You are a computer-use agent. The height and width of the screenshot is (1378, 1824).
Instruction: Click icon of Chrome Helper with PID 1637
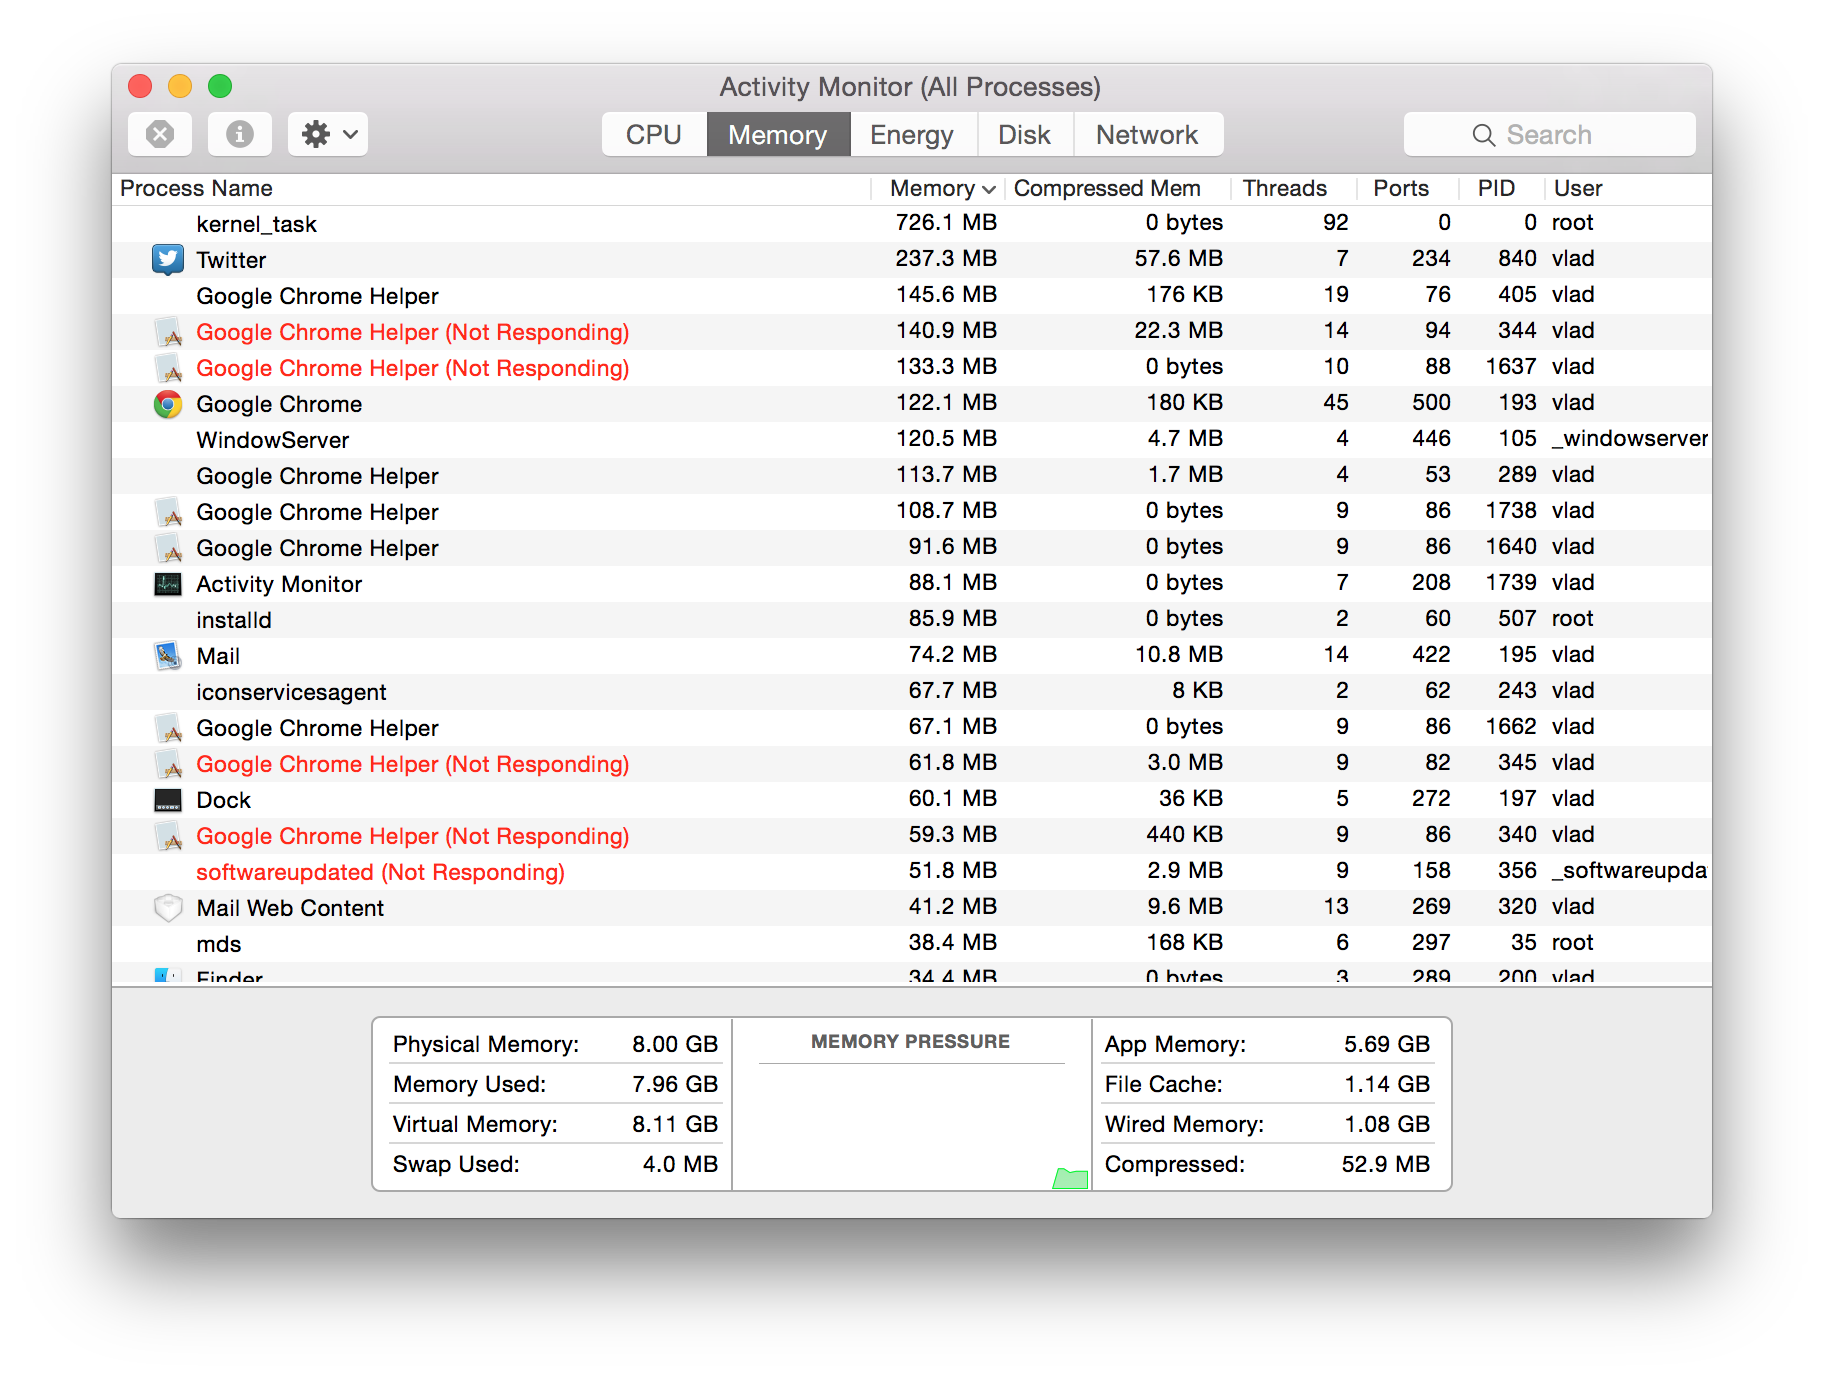[x=168, y=367]
